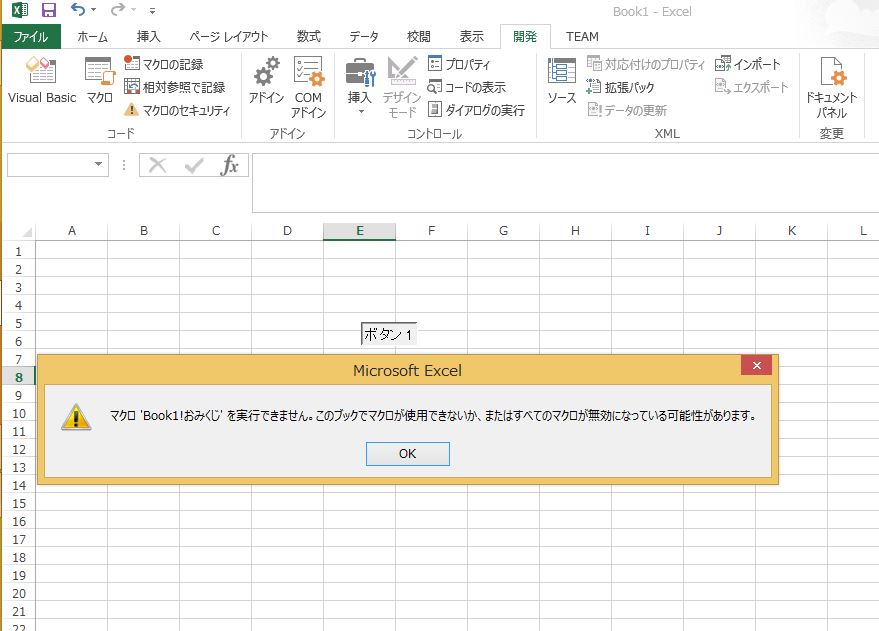
Task: Confirm the formula bar entry (checkmark)
Action: click(194, 165)
